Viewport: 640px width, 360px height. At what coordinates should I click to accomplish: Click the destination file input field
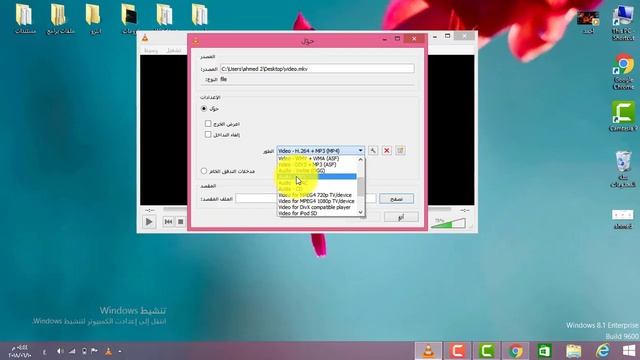(305, 198)
